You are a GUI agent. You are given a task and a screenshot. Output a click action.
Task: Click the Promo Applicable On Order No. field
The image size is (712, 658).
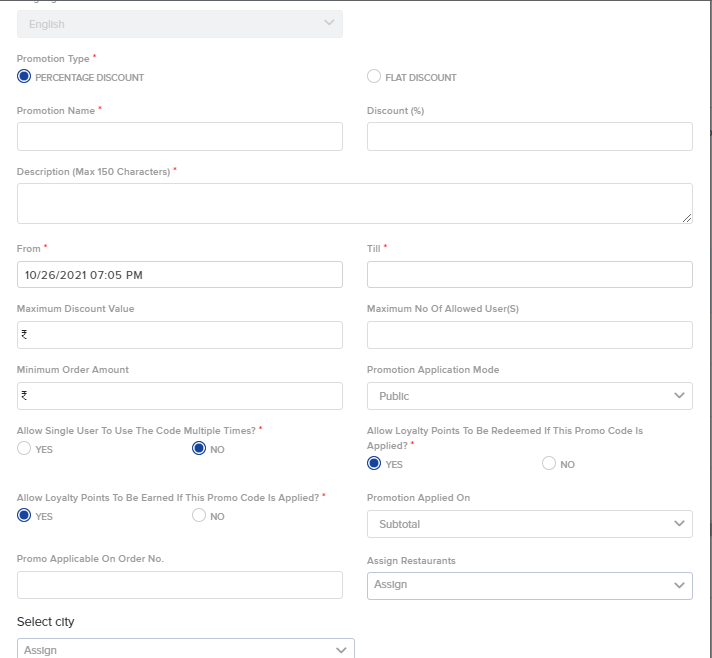(x=180, y=585)
